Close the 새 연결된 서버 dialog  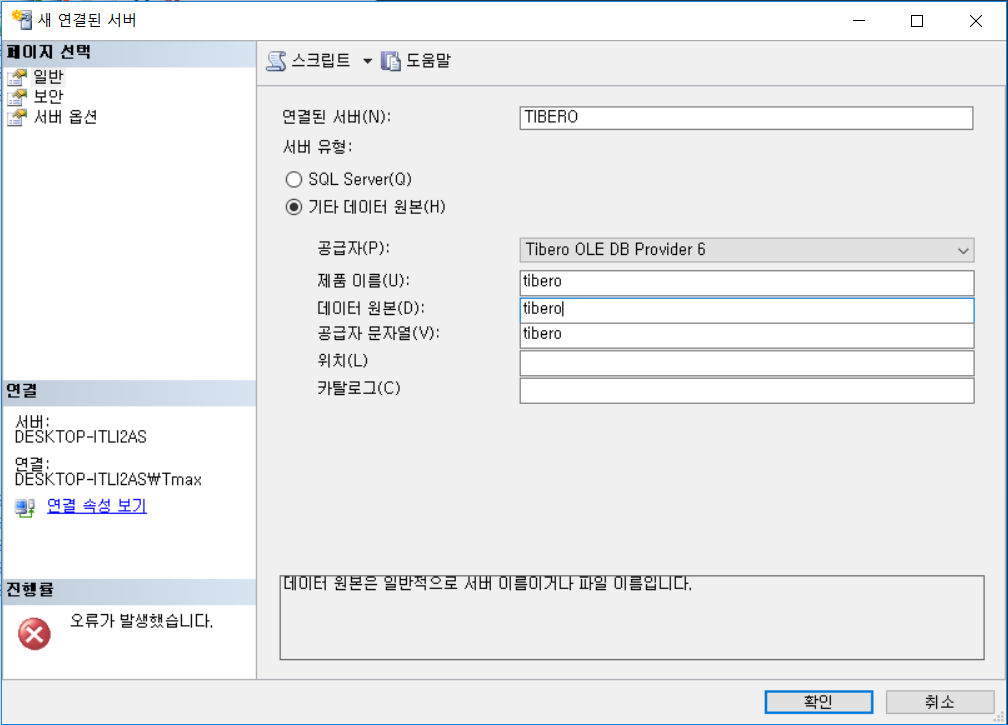point(976,21)
